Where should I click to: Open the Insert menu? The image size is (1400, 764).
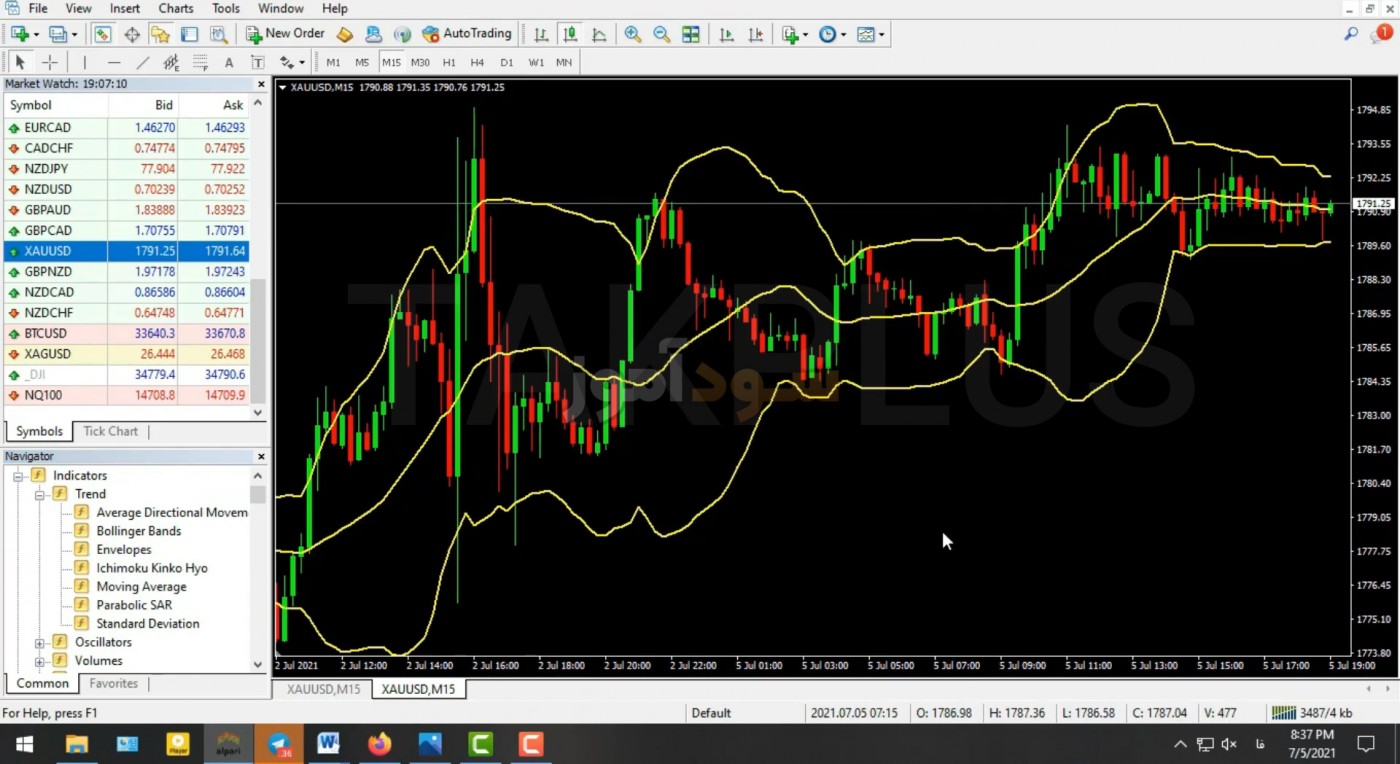125,8
